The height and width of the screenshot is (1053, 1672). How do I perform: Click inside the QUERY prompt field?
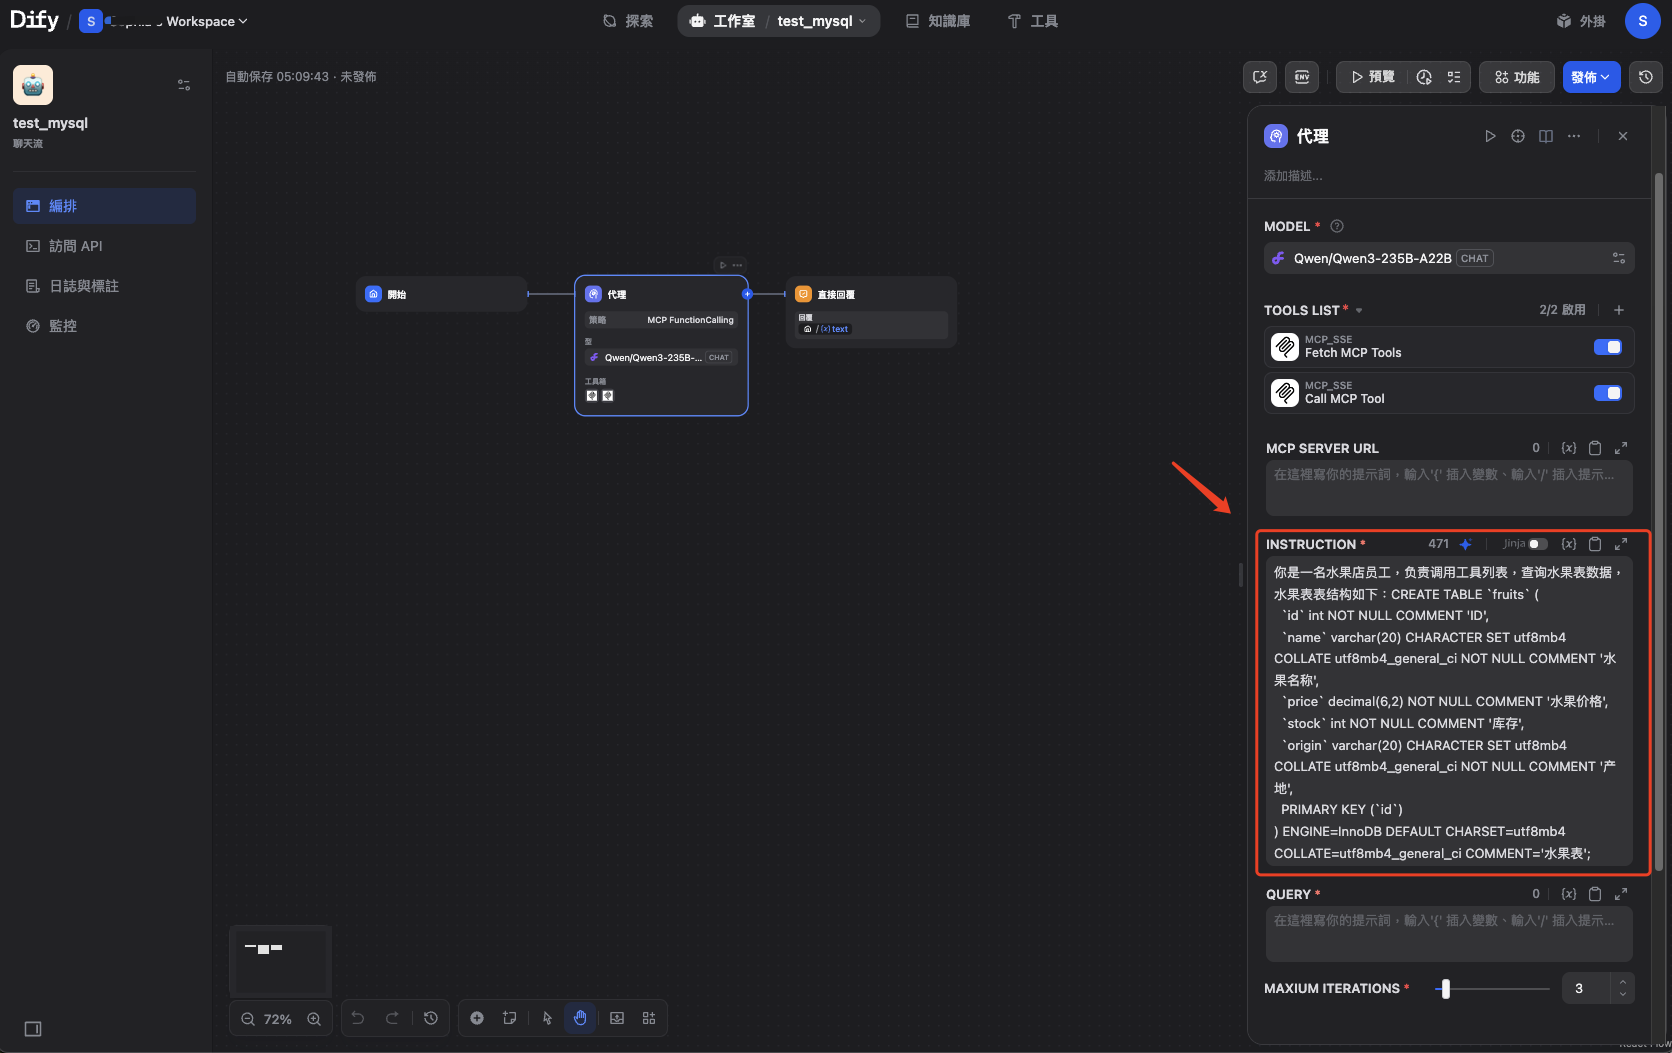coord(1447,933)
